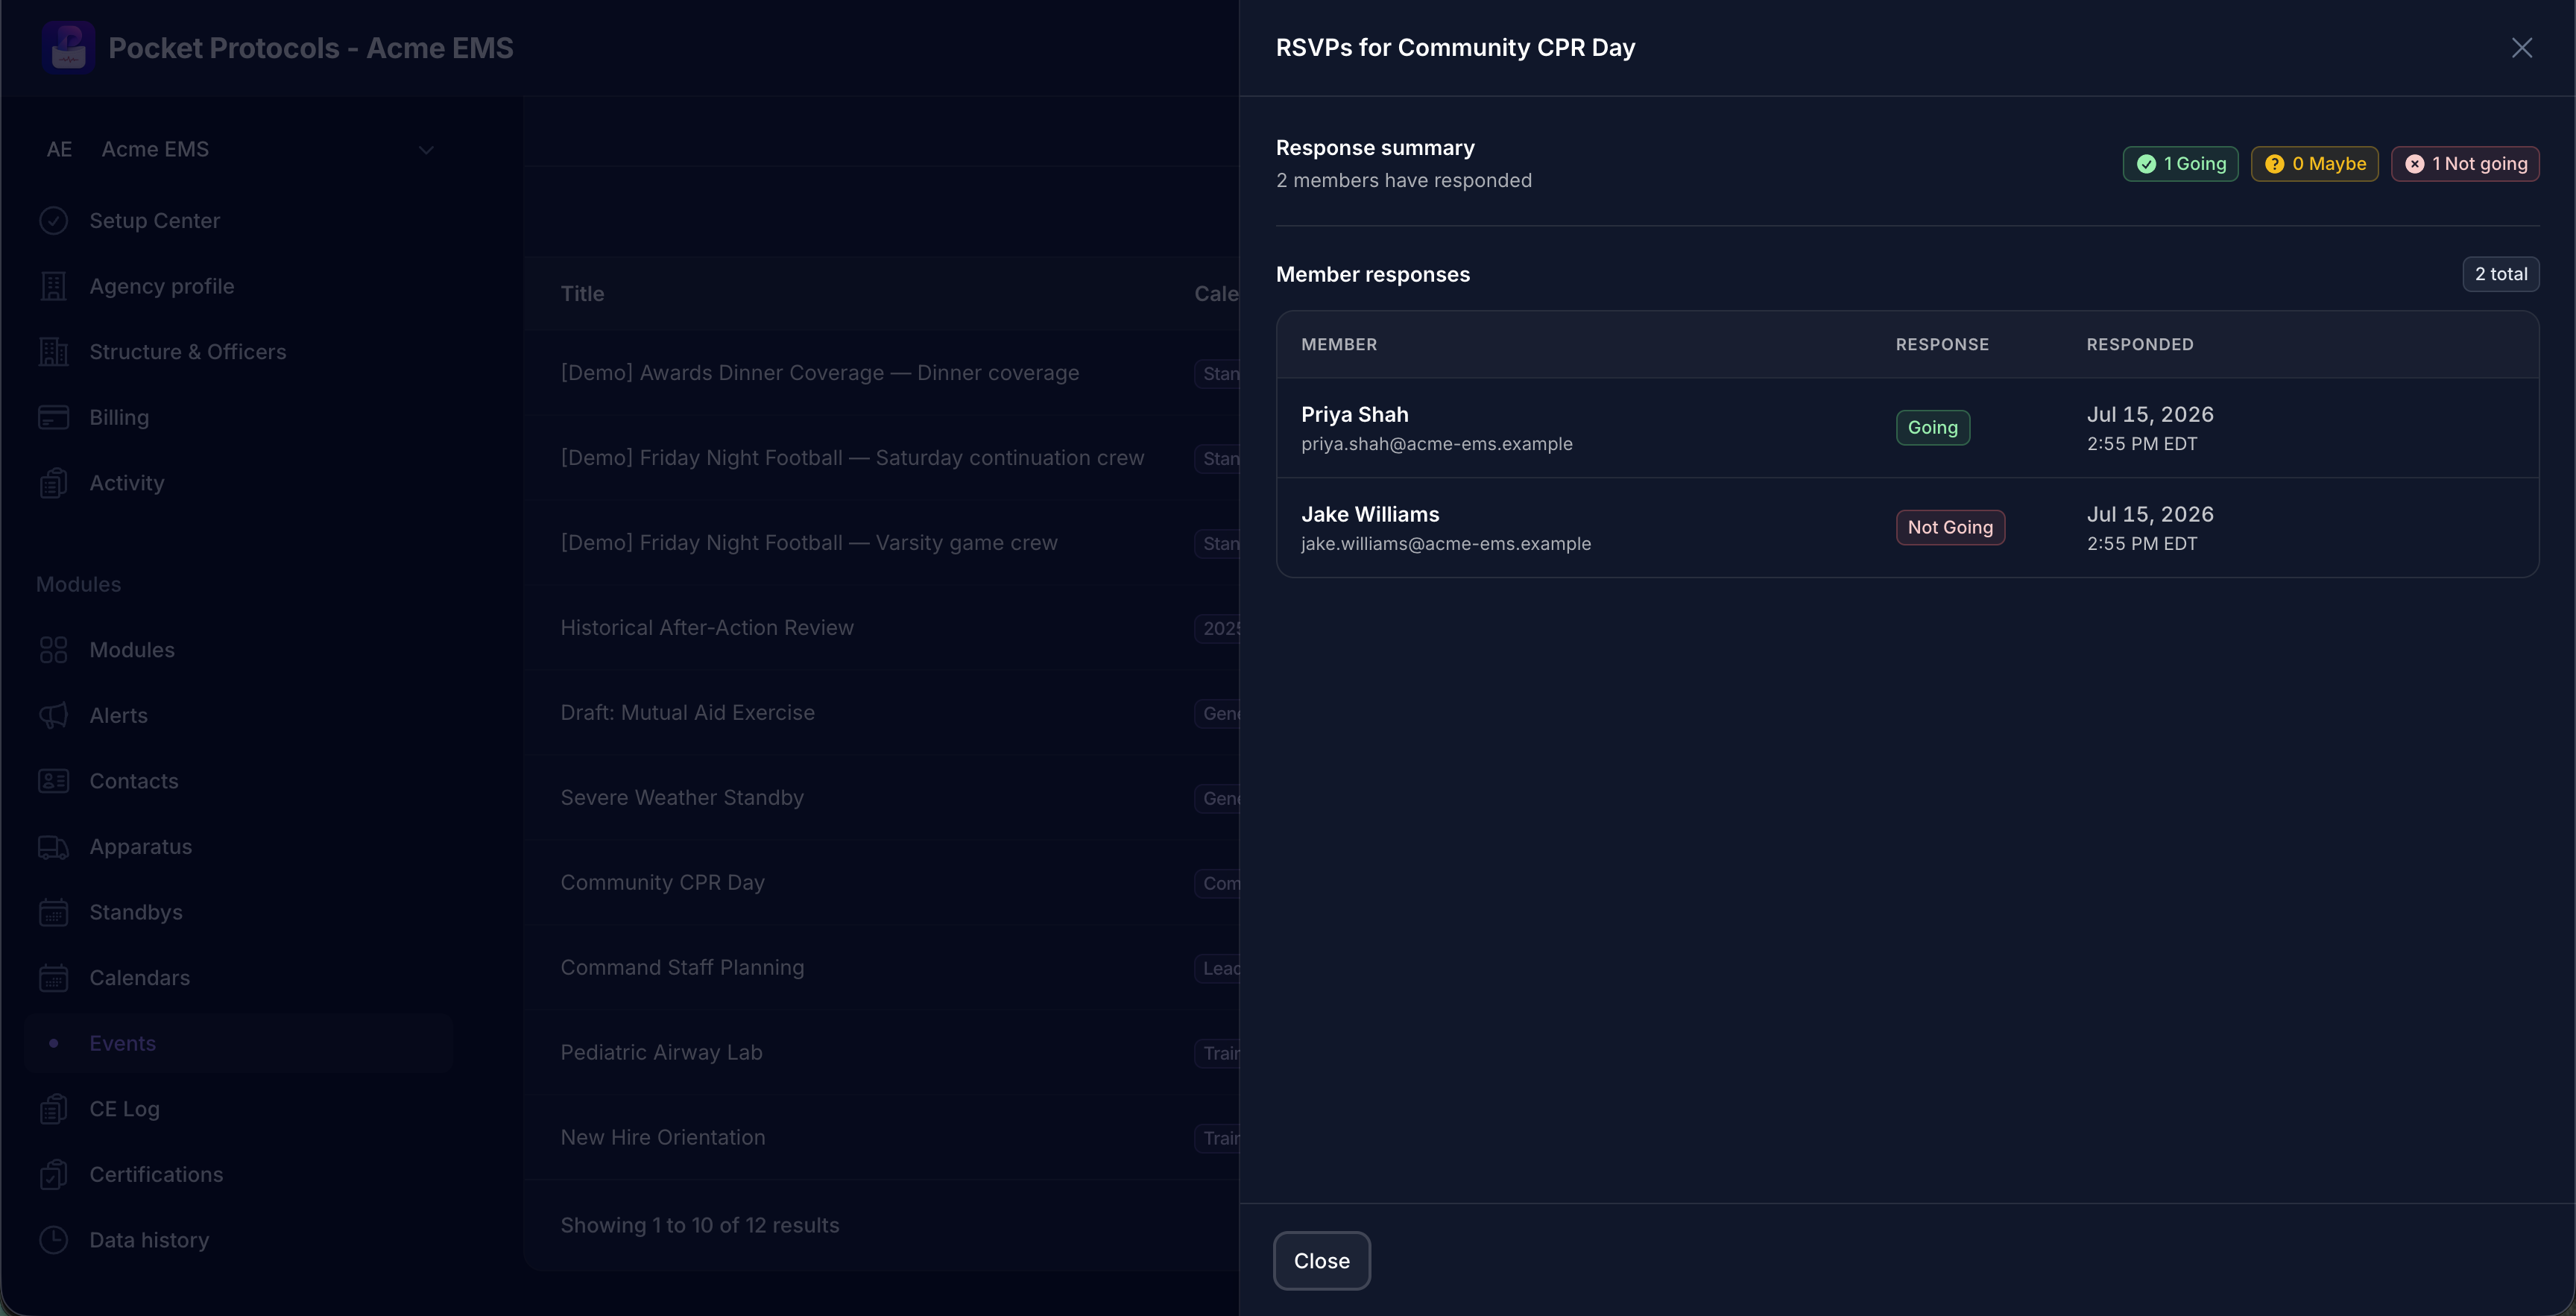This screenshot has width=2576, height=1316.
Task: Click the Pocket Protocols app logo
Action: [68, 48]
